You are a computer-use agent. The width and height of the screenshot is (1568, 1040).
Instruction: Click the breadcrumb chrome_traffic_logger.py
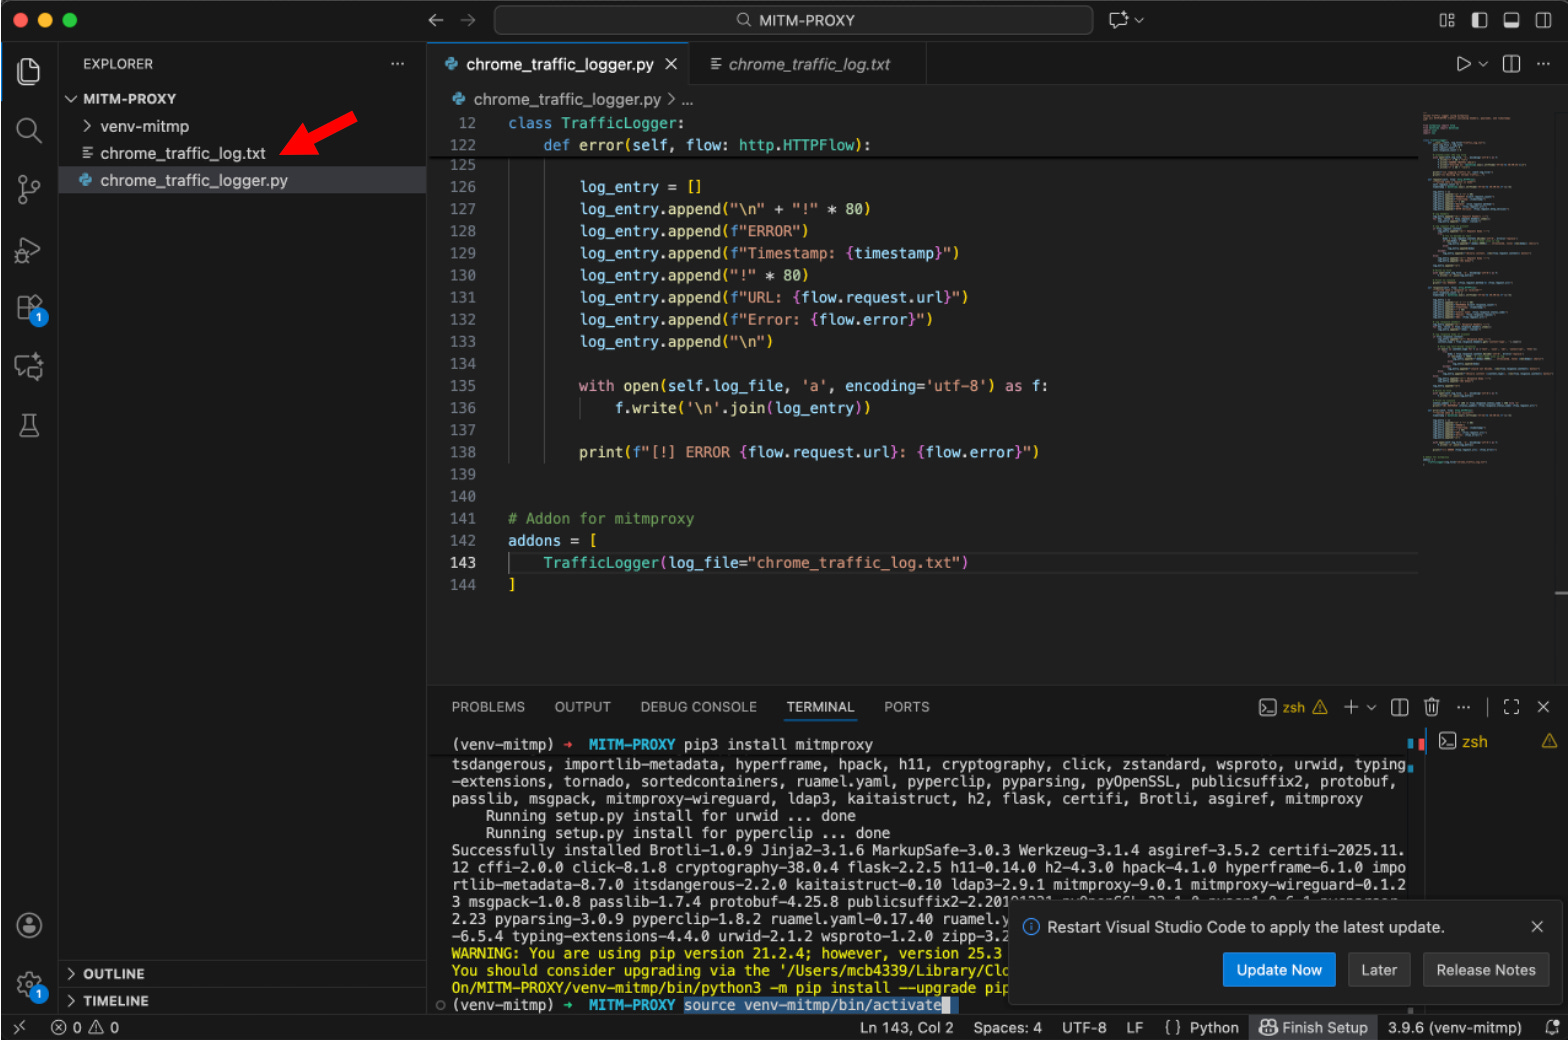(566, 99)
